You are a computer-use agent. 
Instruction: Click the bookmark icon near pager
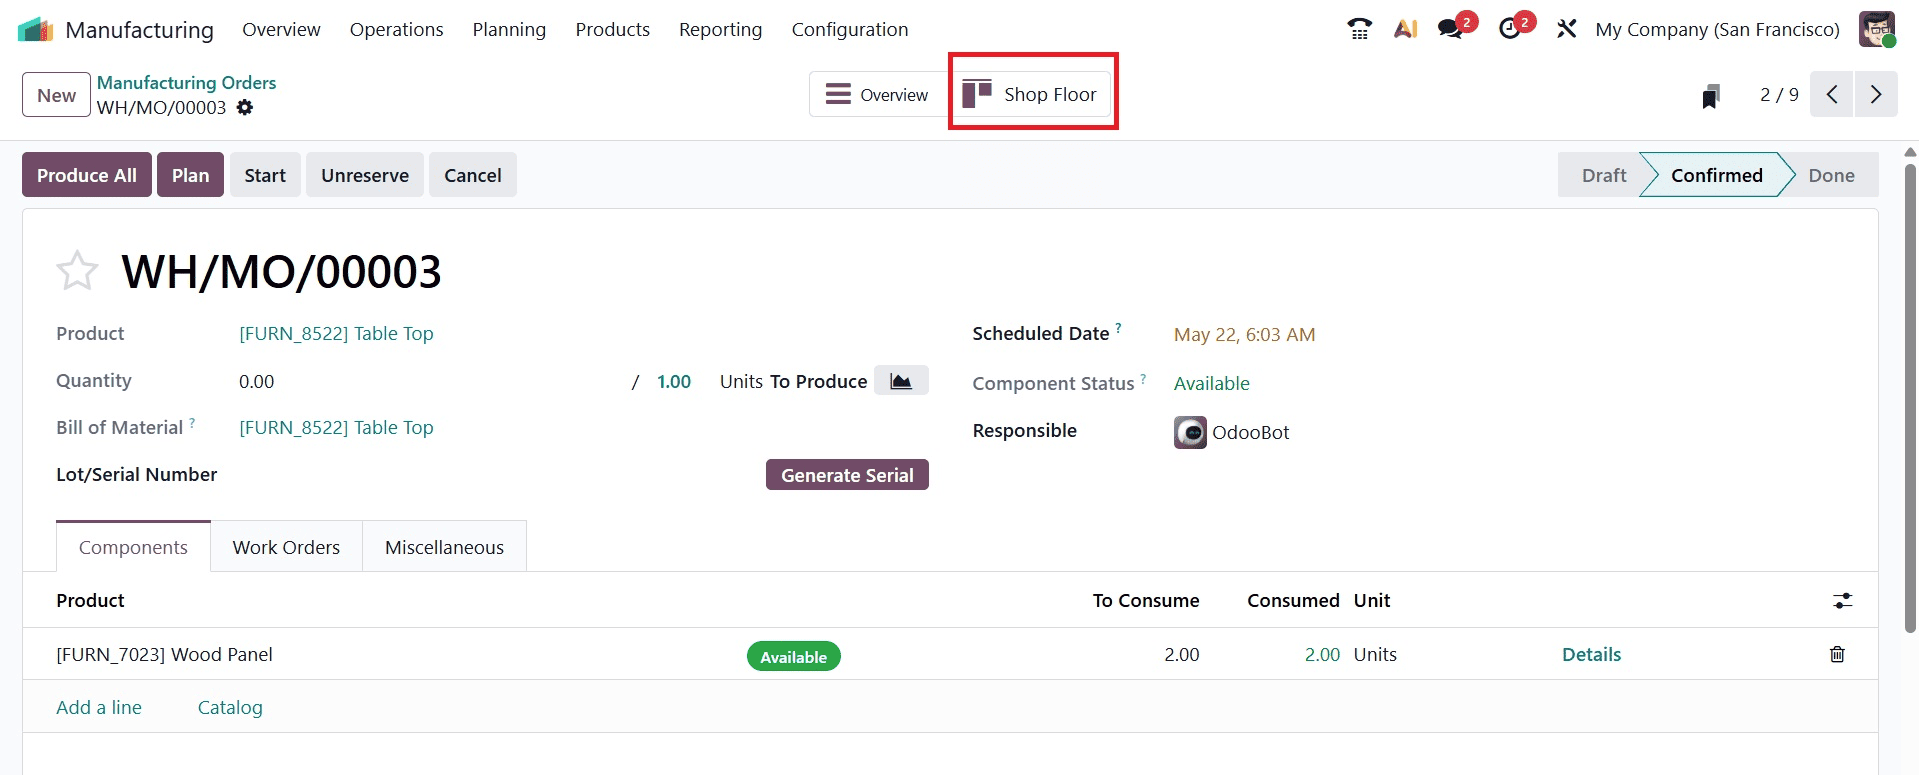click(x=1710, y=96)
